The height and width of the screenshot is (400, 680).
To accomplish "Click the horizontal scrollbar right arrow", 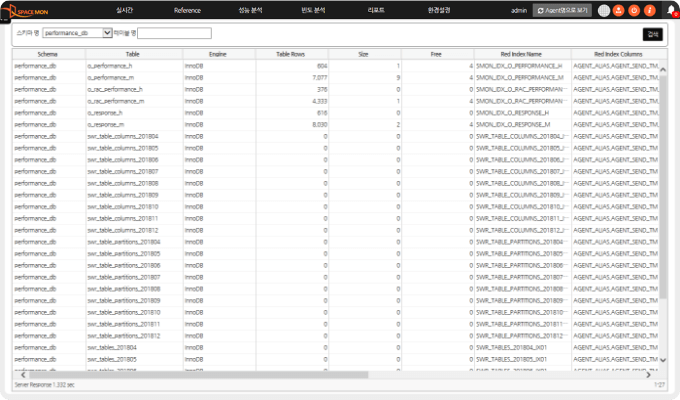I will click(x=649, y=375).
